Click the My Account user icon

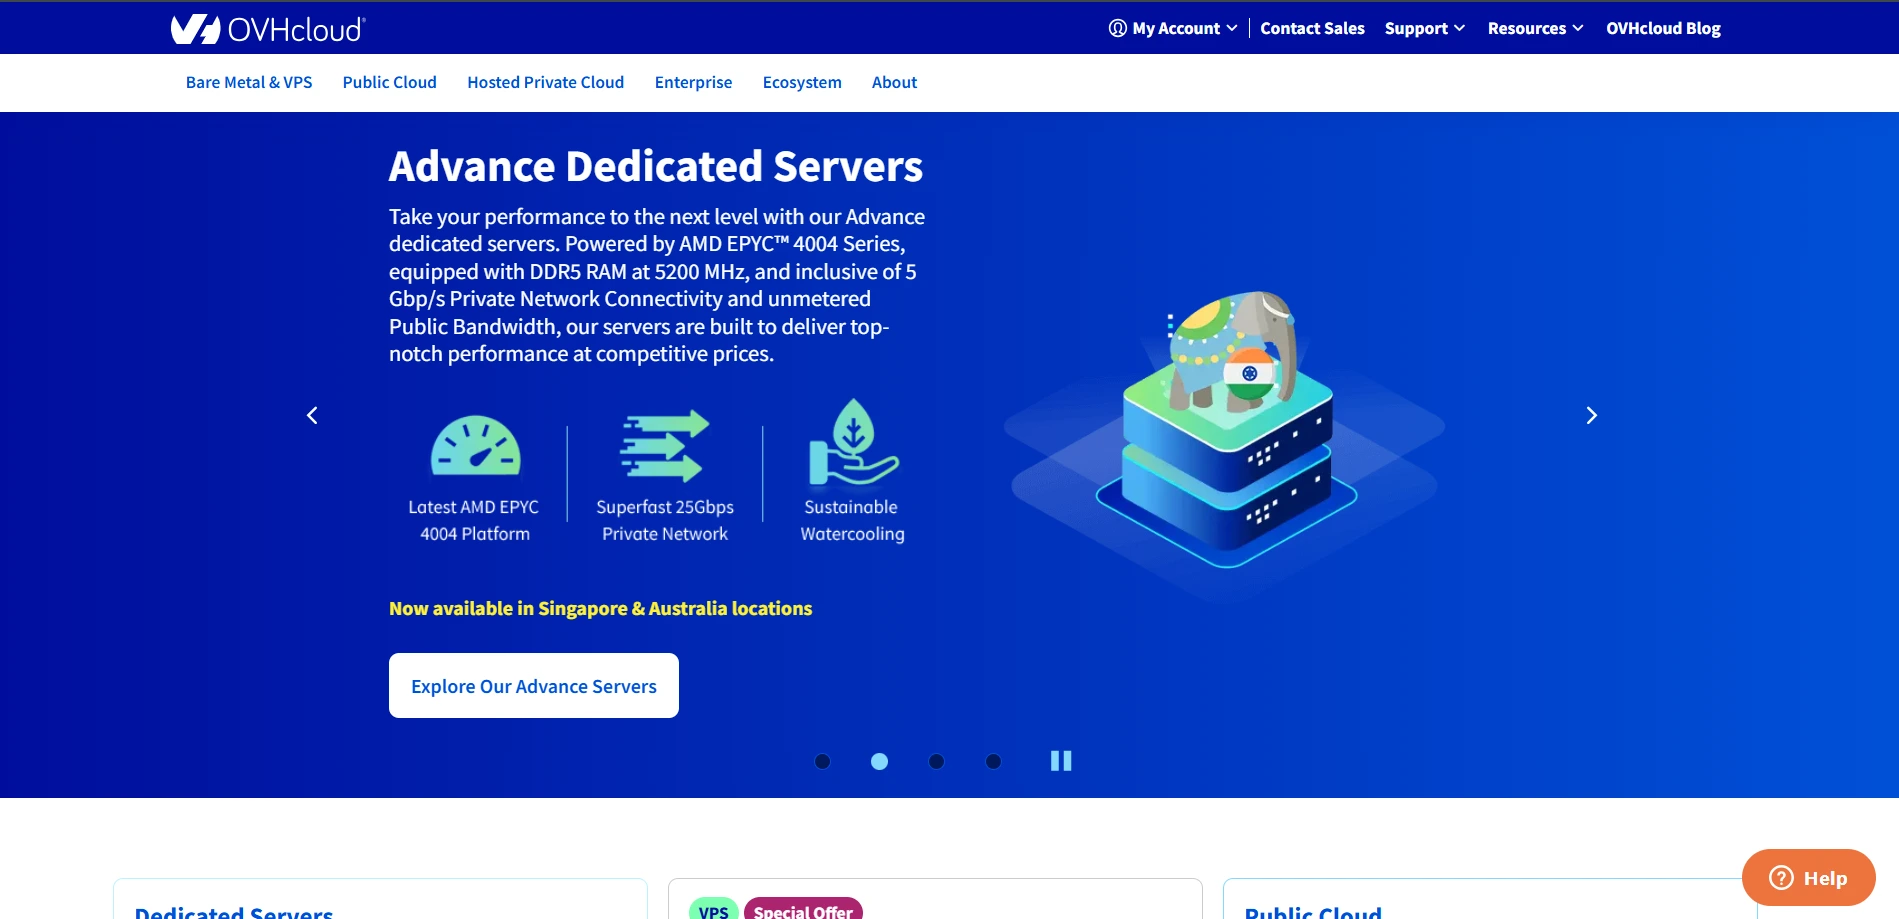tap(1118, 28)
